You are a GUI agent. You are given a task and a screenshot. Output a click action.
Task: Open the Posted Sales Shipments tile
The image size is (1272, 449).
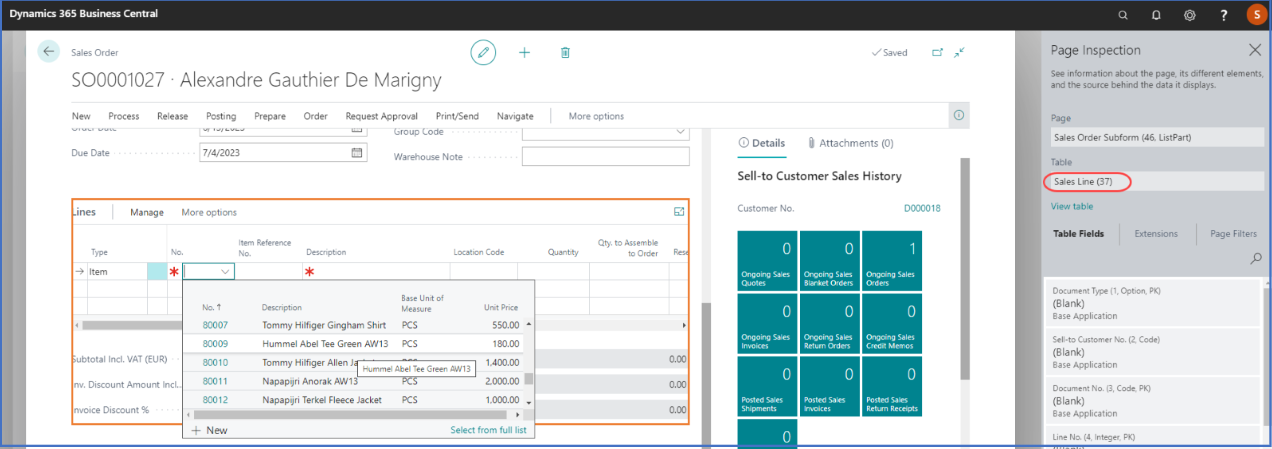click(767, 385)
